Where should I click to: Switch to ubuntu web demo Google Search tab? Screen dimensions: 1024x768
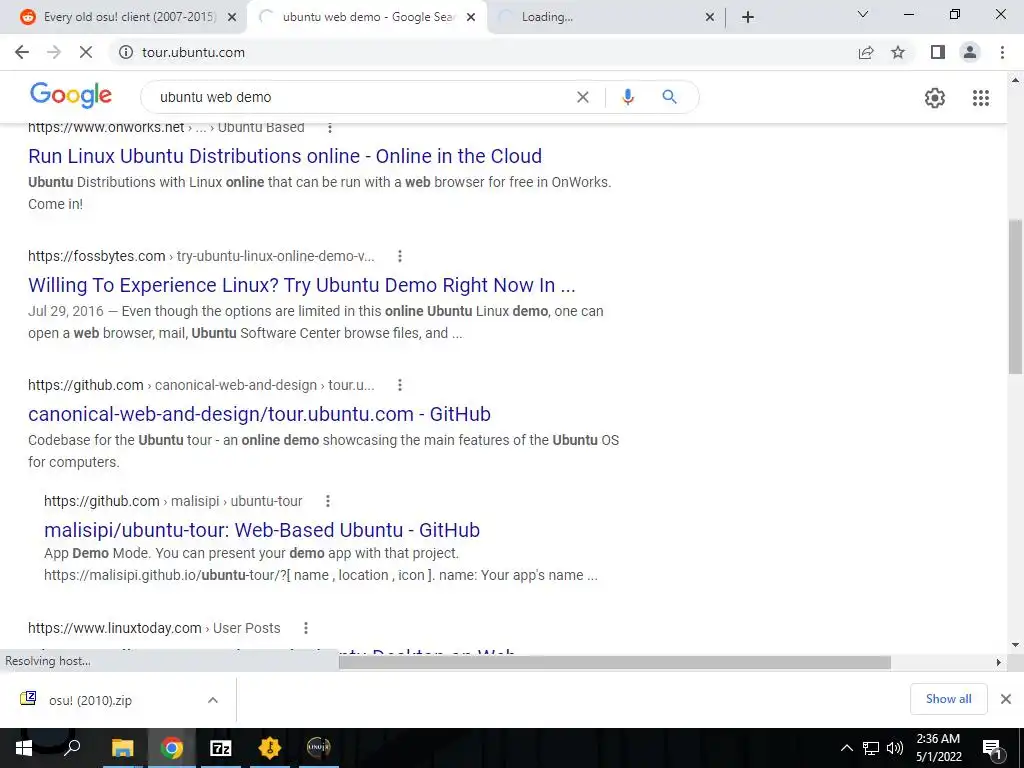[x=368, y=17]
